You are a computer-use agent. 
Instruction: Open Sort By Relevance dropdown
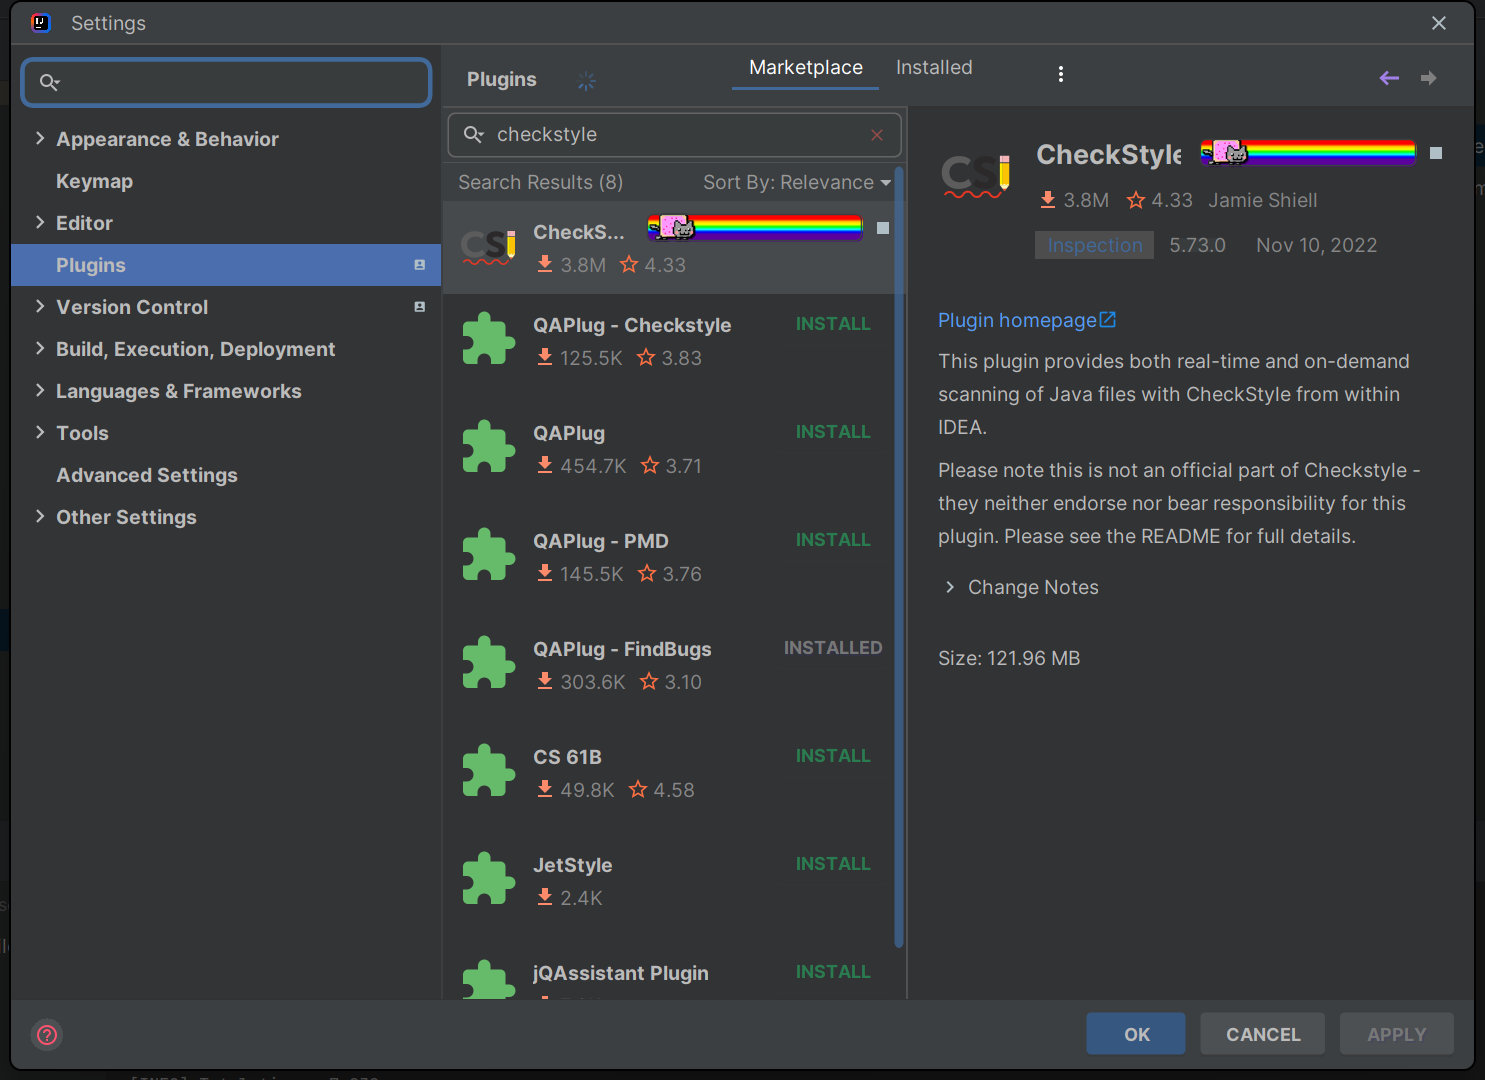(x=796, y=182)
